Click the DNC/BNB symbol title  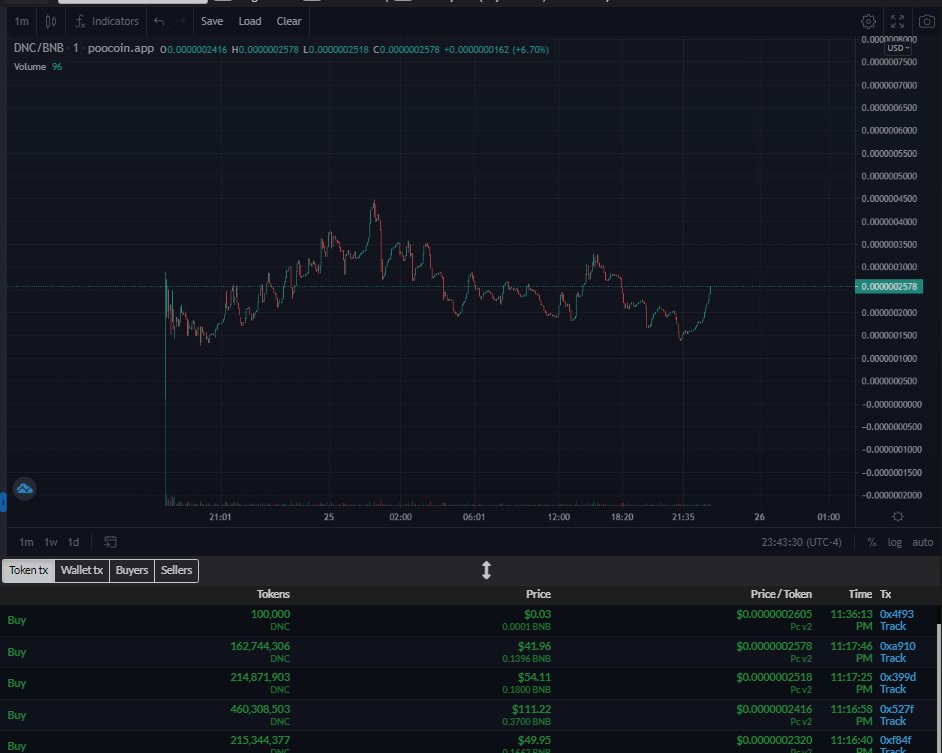pyautogui.click(x=38, y=48)
